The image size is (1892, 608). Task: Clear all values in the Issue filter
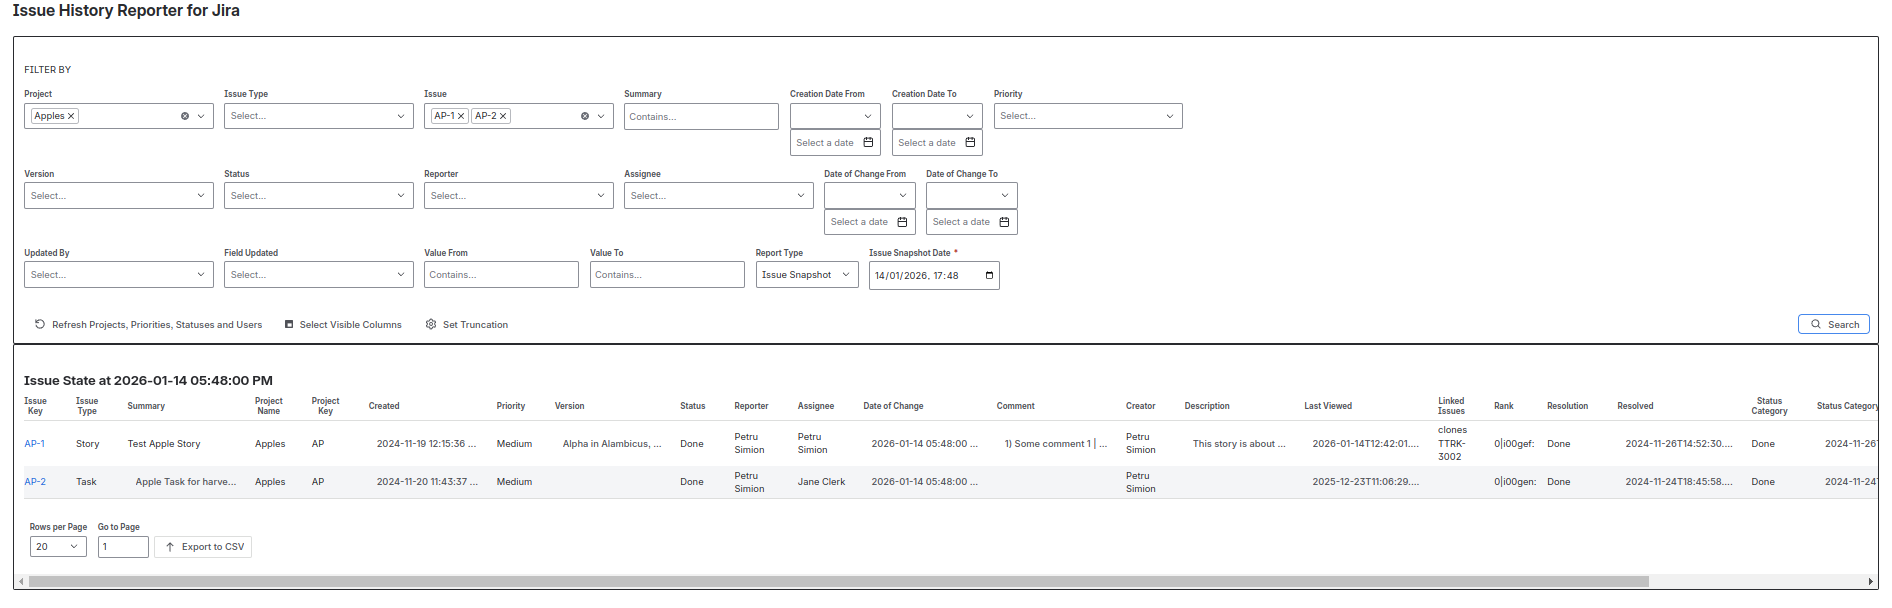pyautogui.click(x=585, y=116)
